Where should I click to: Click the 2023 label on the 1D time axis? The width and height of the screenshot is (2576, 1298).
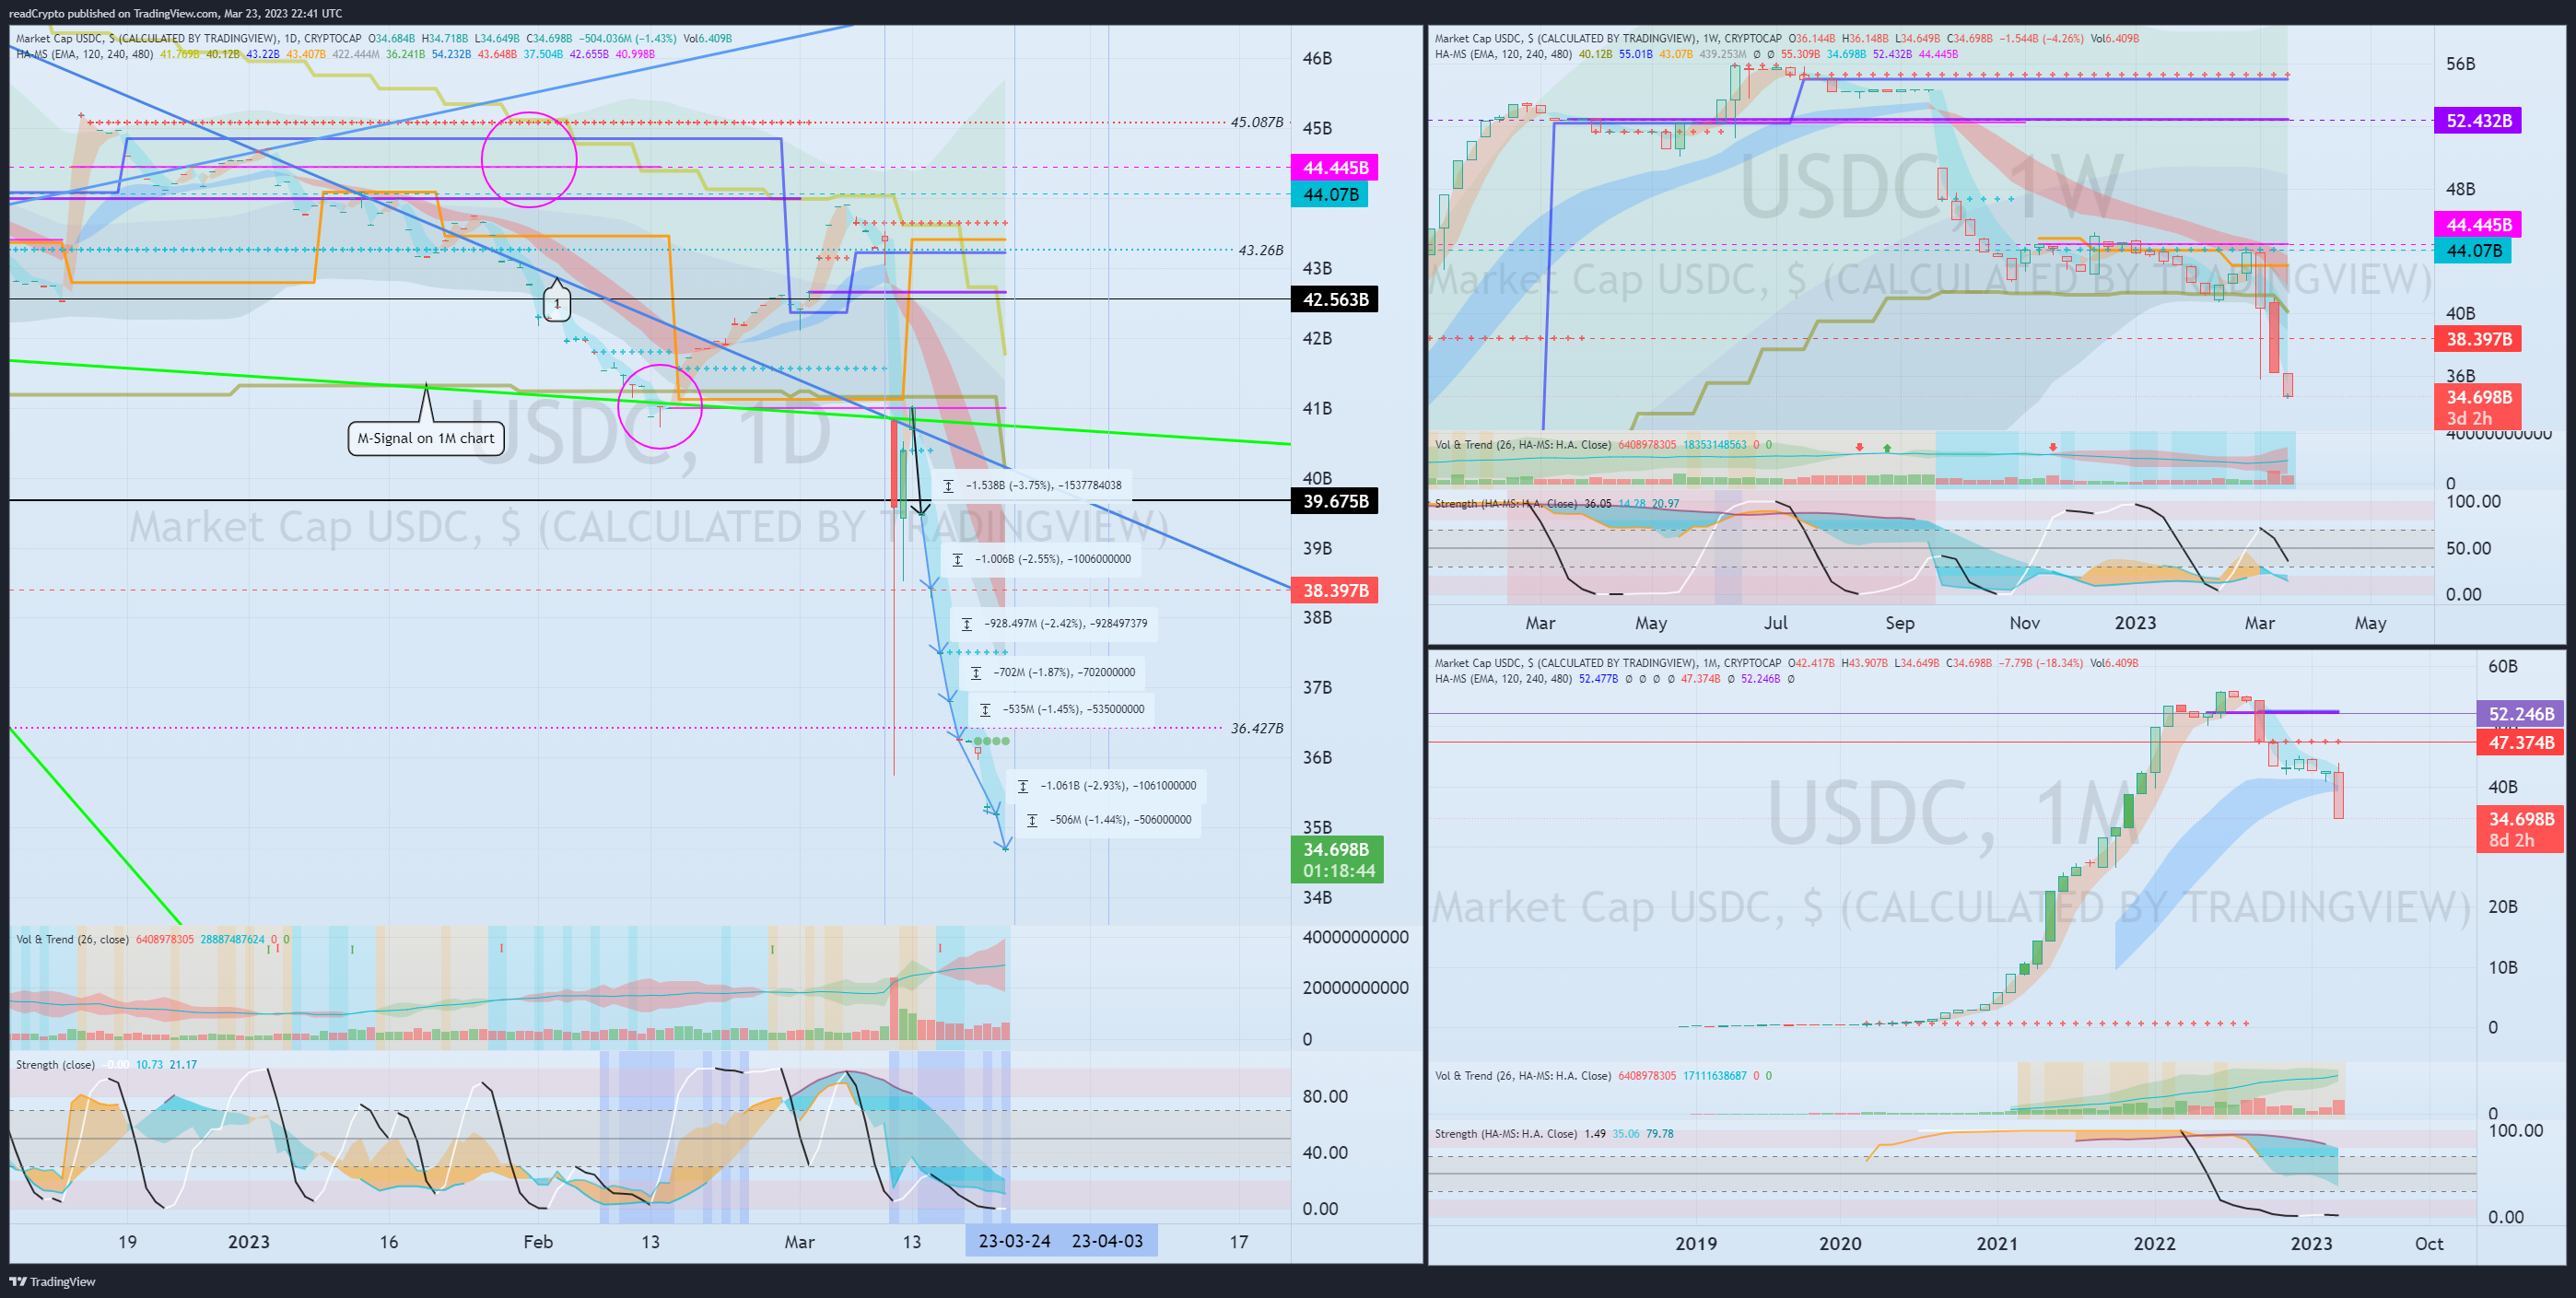pyautogui.click(x=249, y=1241)
